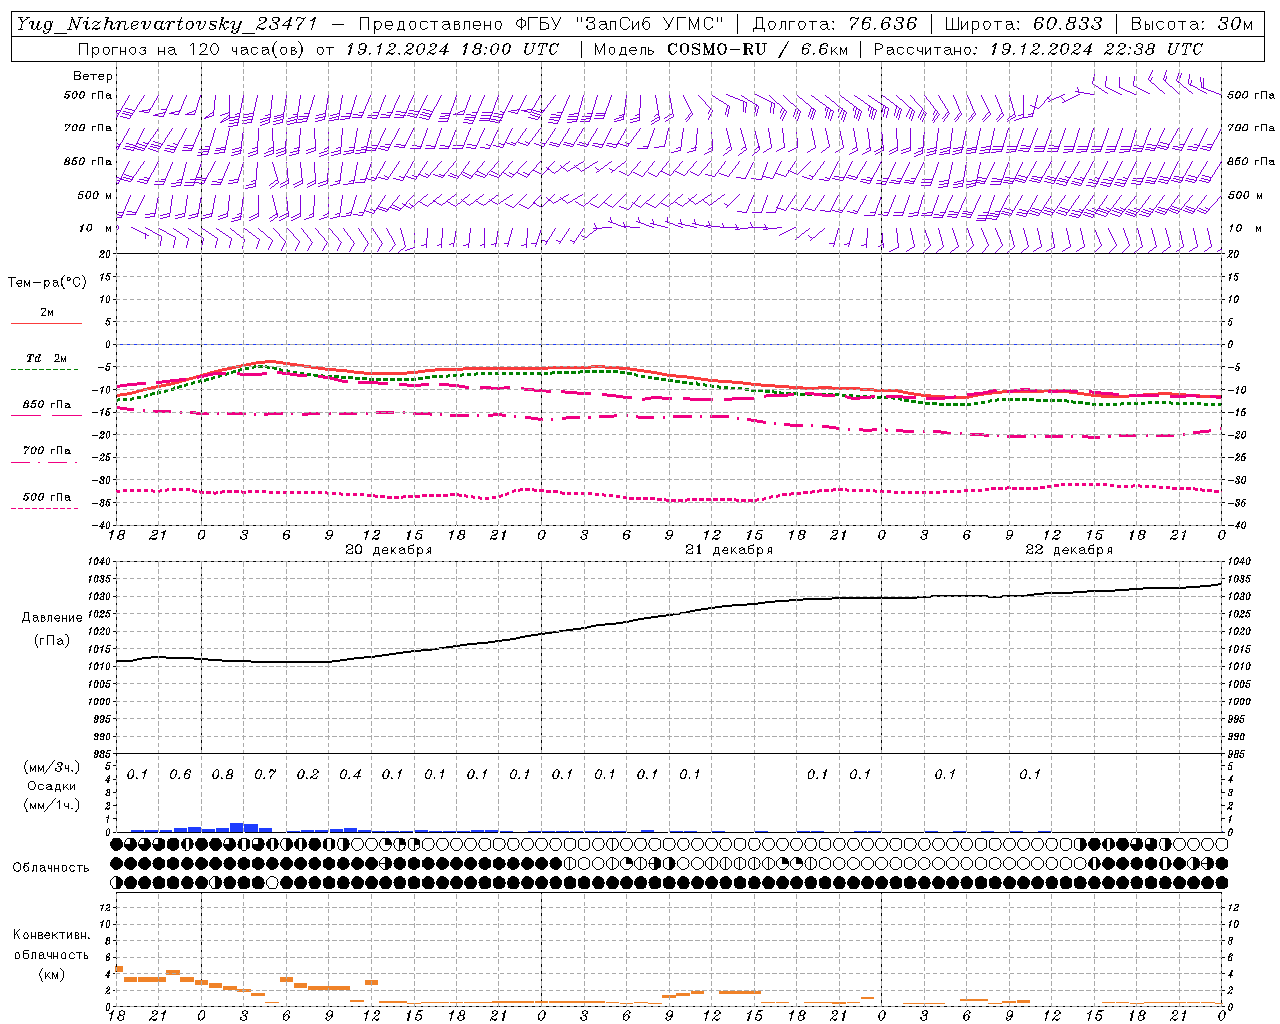The image size is (1280, 1024).
Task: Click the Осадки label
Action: tap(52, 786)
